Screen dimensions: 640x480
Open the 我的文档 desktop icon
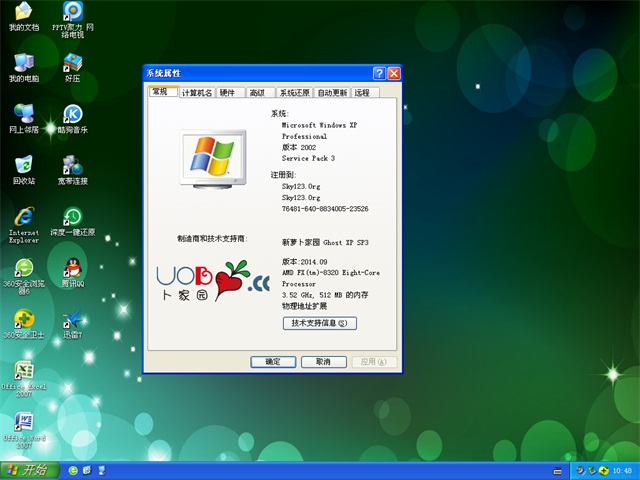click(x=23, y=13)
